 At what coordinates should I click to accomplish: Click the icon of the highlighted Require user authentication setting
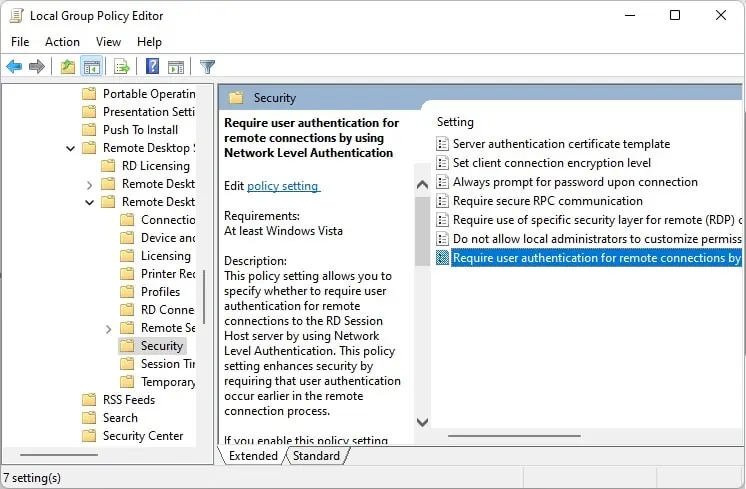442,258
